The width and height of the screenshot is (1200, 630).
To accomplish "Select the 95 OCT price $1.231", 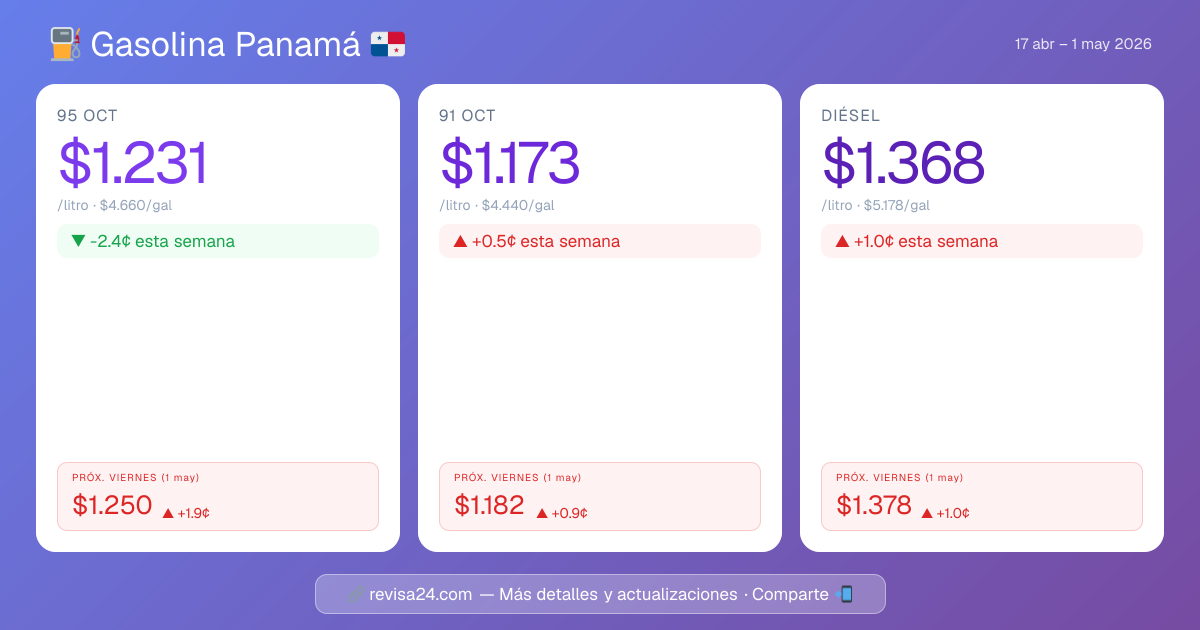I will (x=133, y=163).
